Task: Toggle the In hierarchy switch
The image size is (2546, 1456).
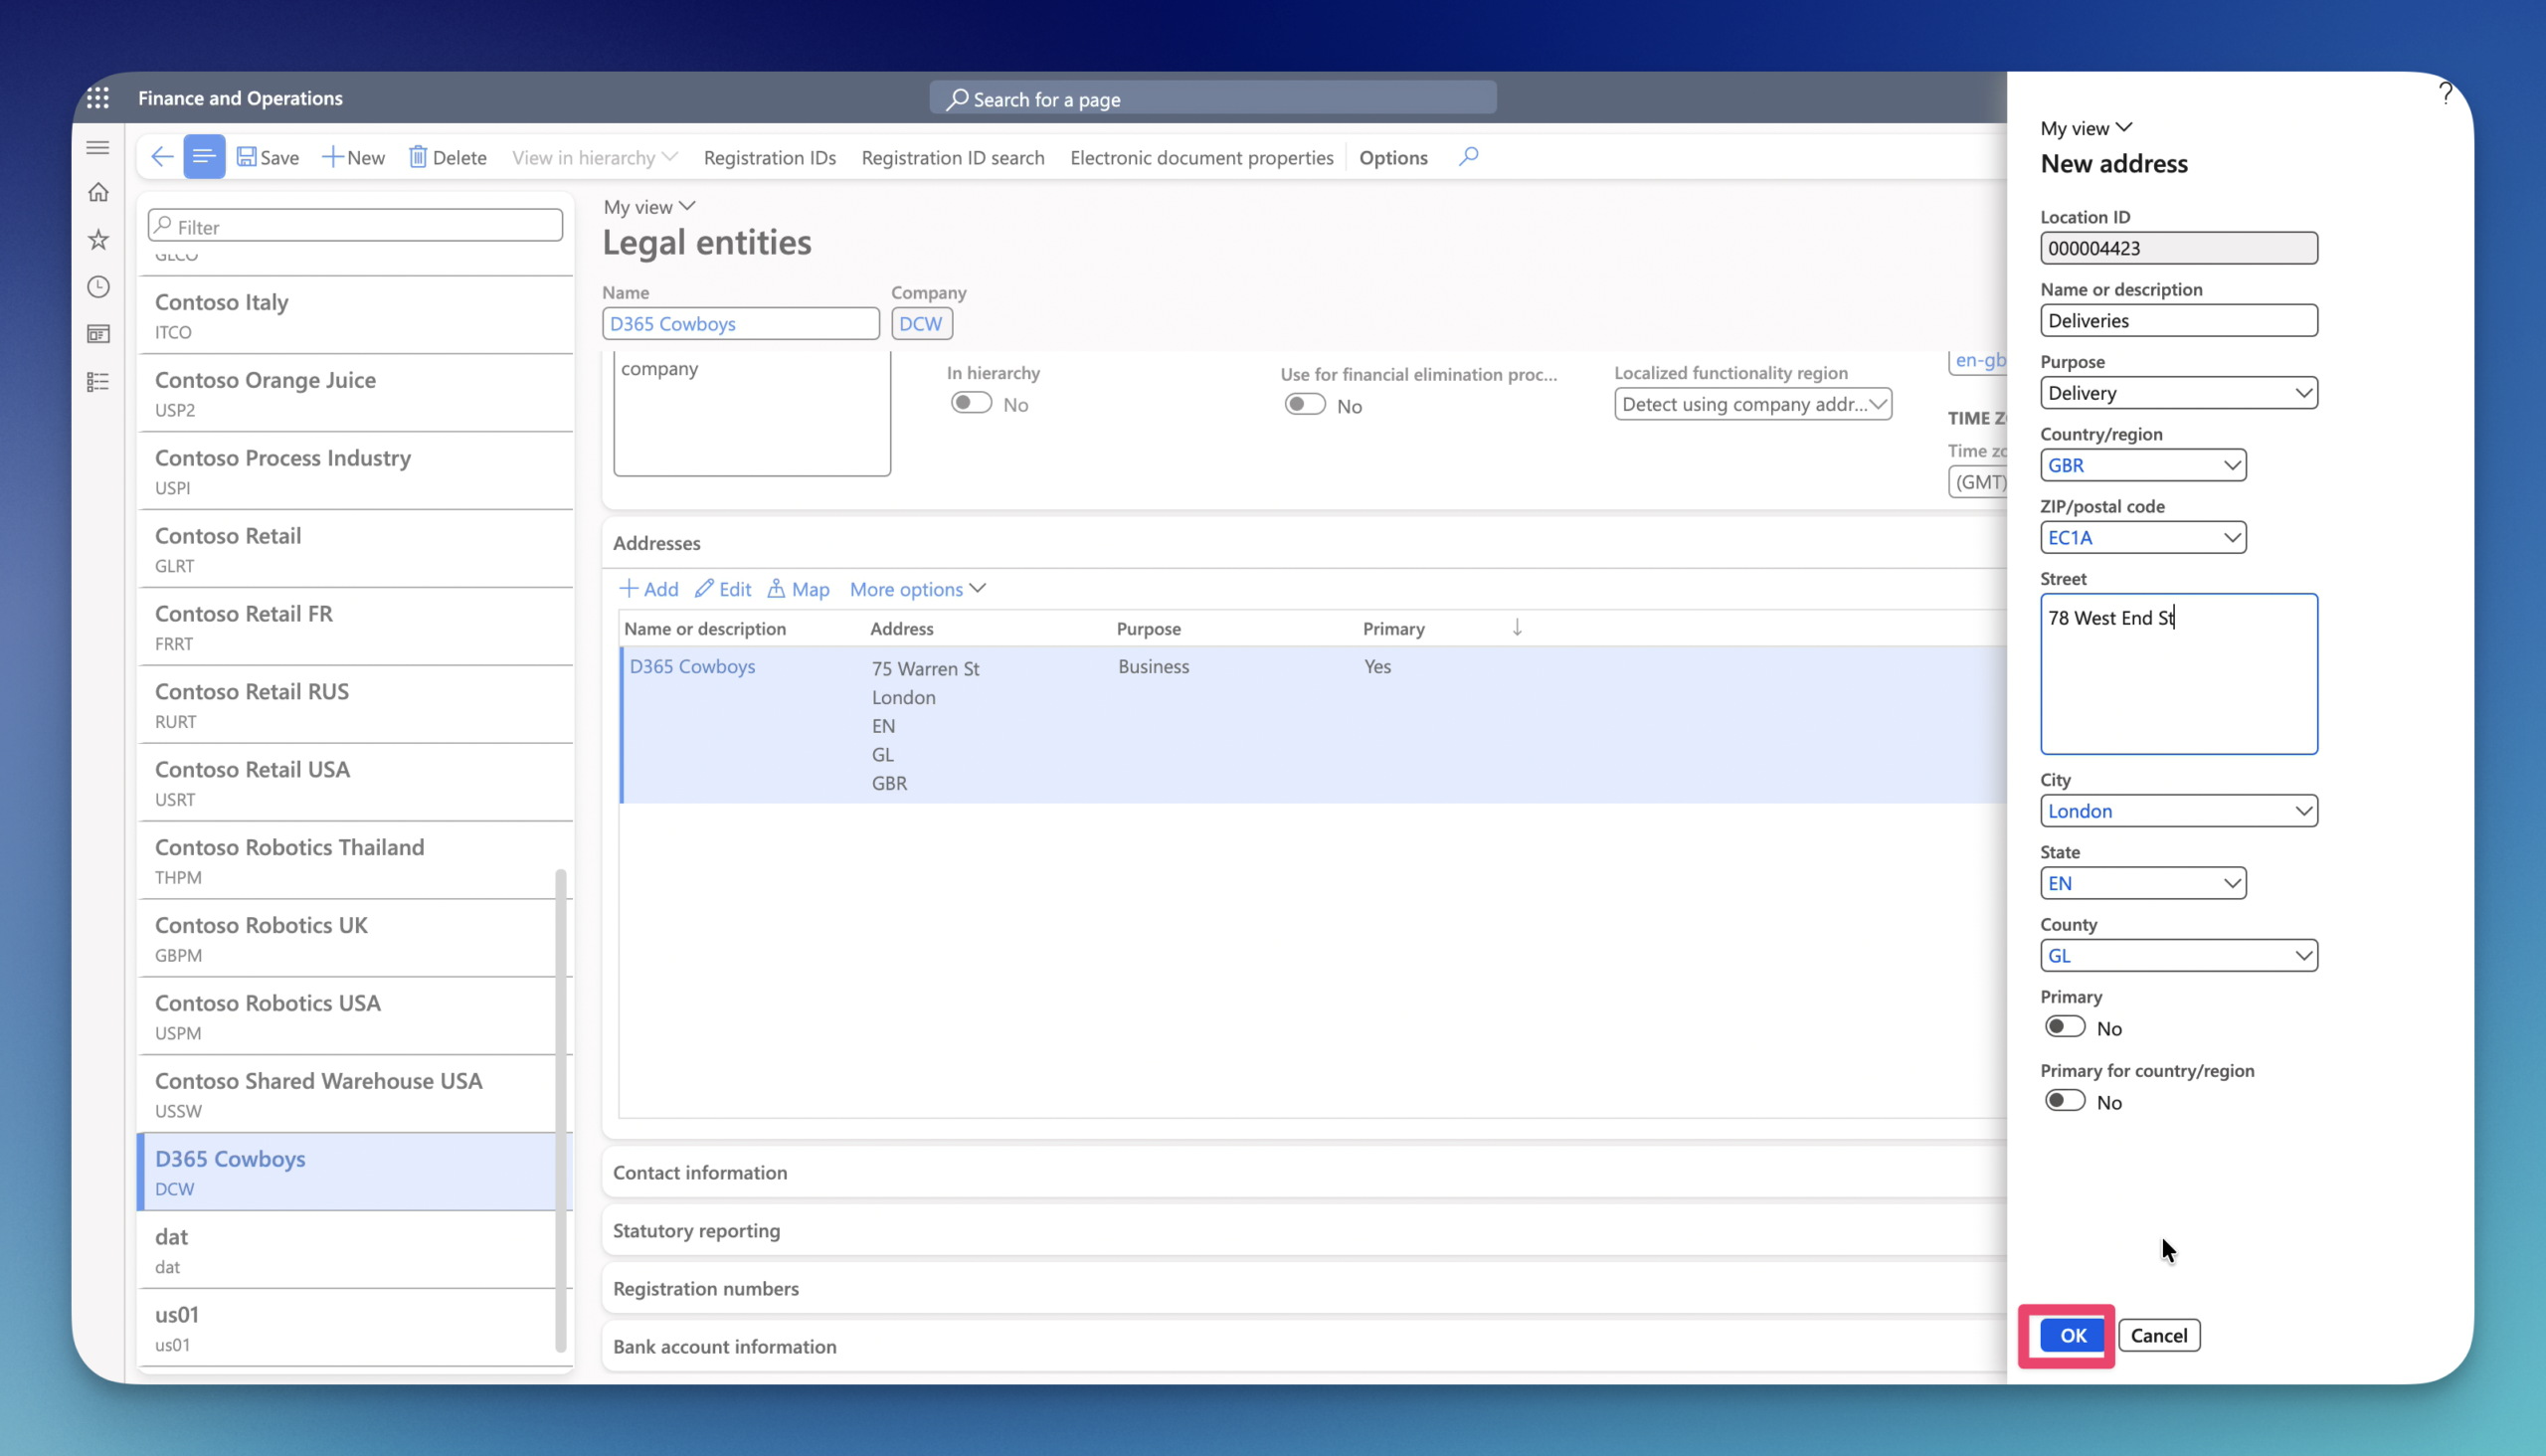Action: (970, 403)
